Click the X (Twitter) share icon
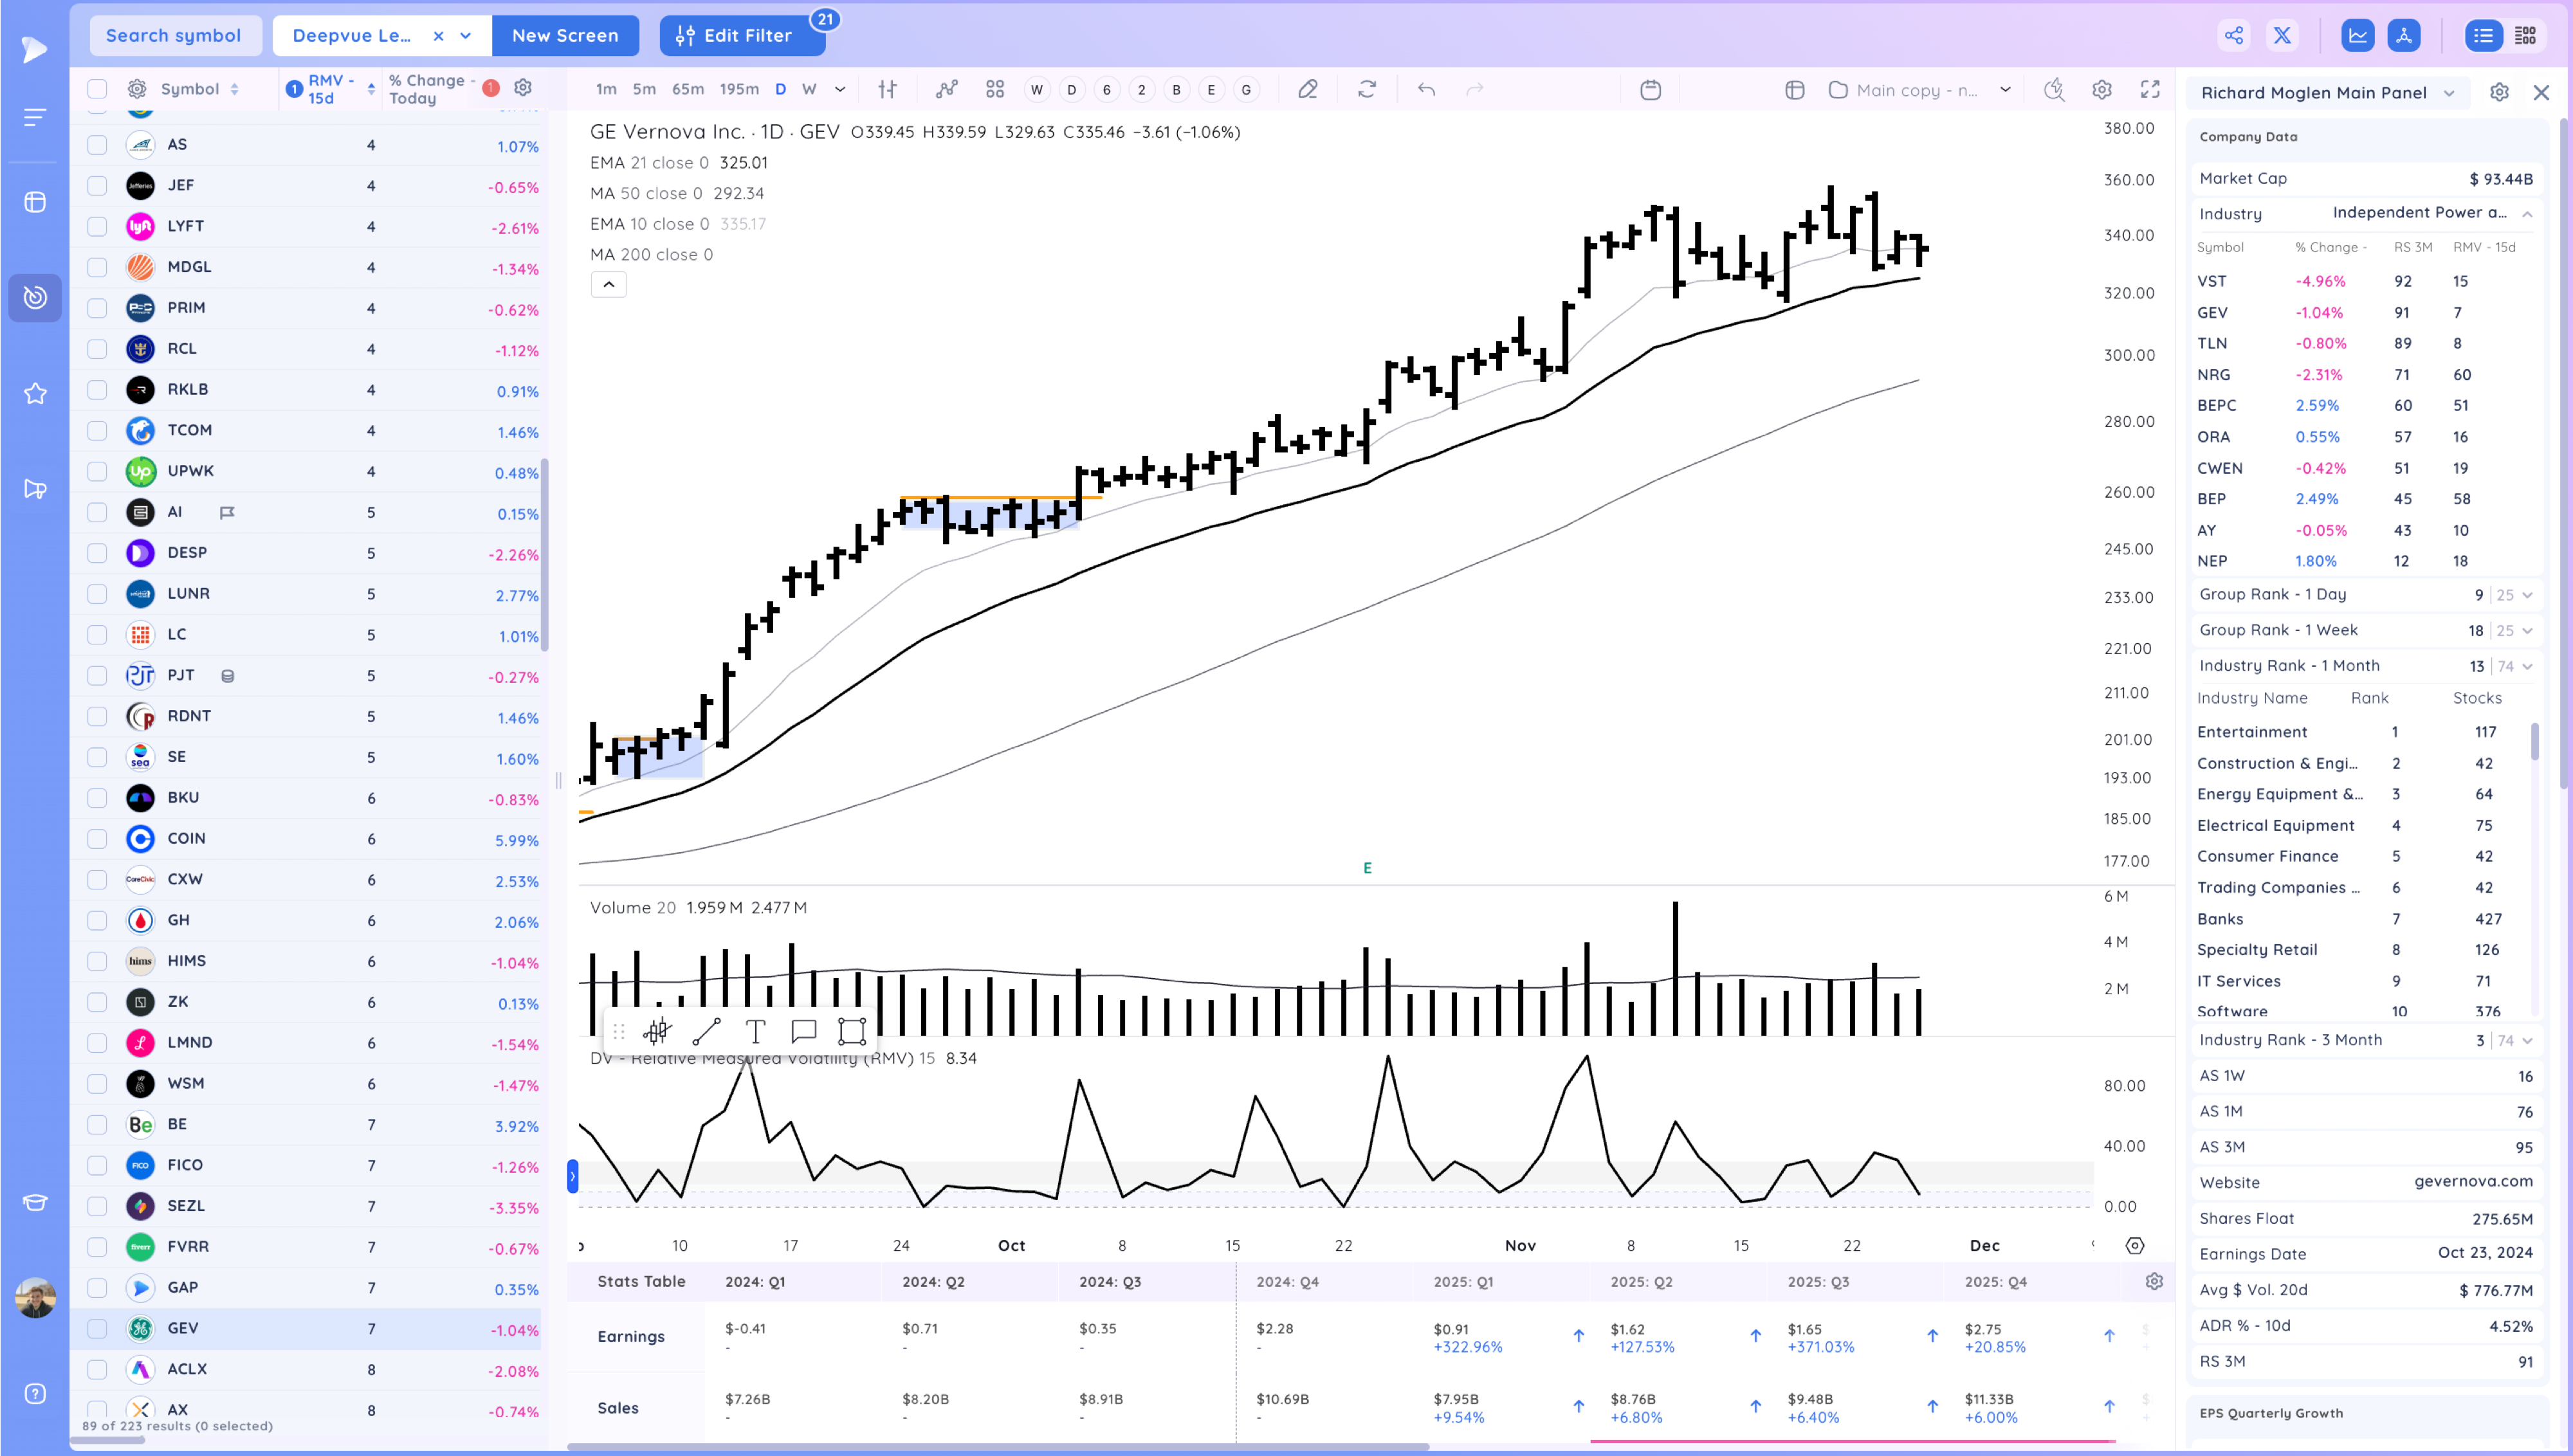2573x1456 pixels. pyautogui.click(x=2282, y=36)
